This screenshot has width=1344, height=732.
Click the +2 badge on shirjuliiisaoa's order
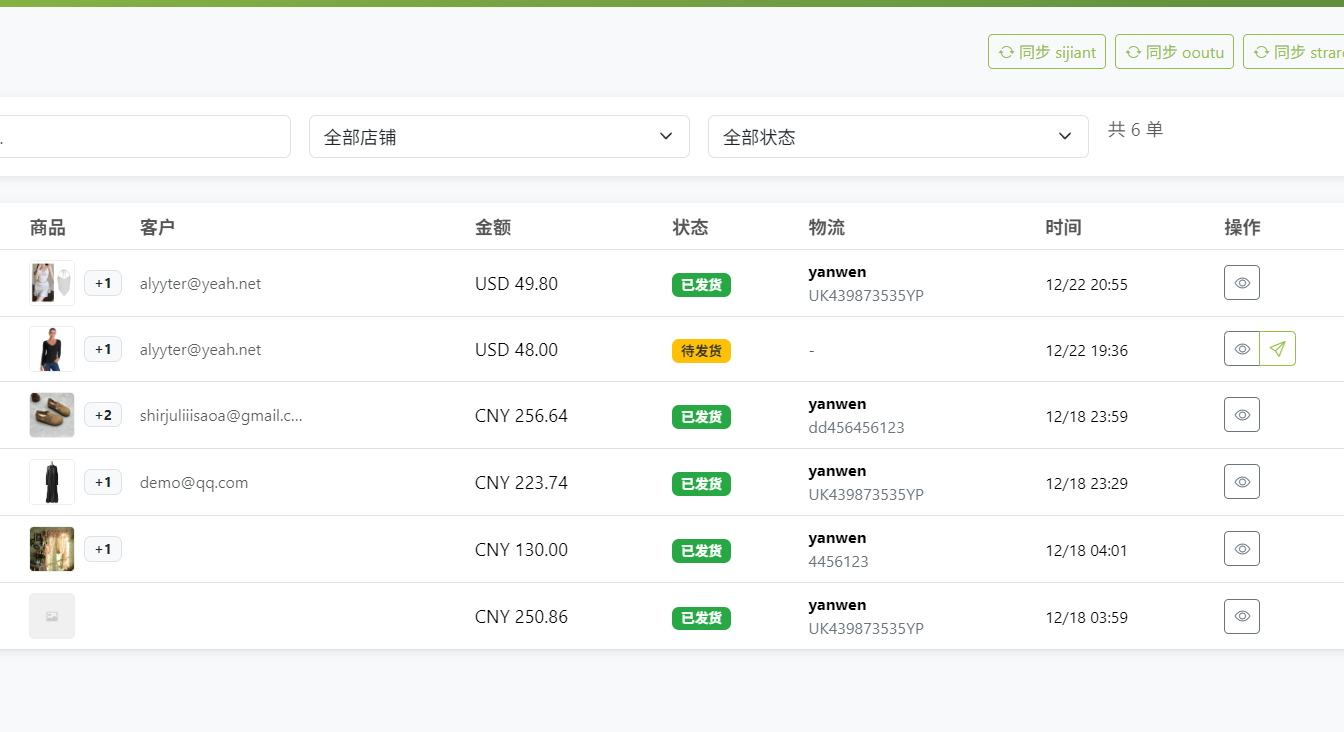103,414
